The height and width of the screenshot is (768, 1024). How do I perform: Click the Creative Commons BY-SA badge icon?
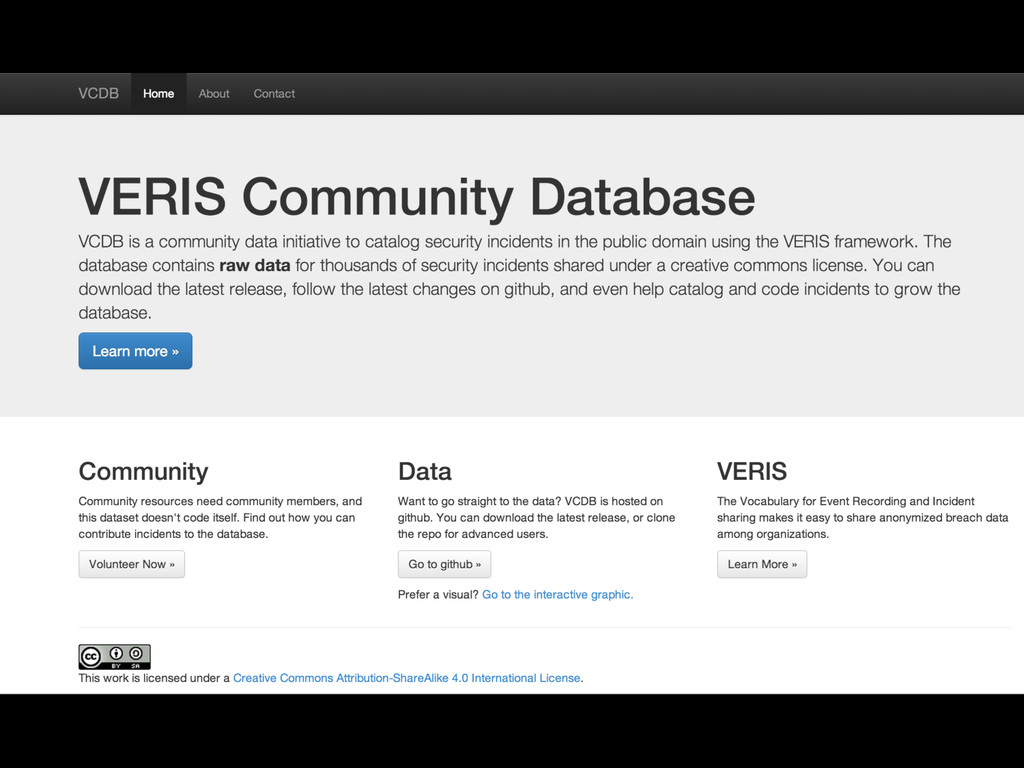tap(114, 656)
